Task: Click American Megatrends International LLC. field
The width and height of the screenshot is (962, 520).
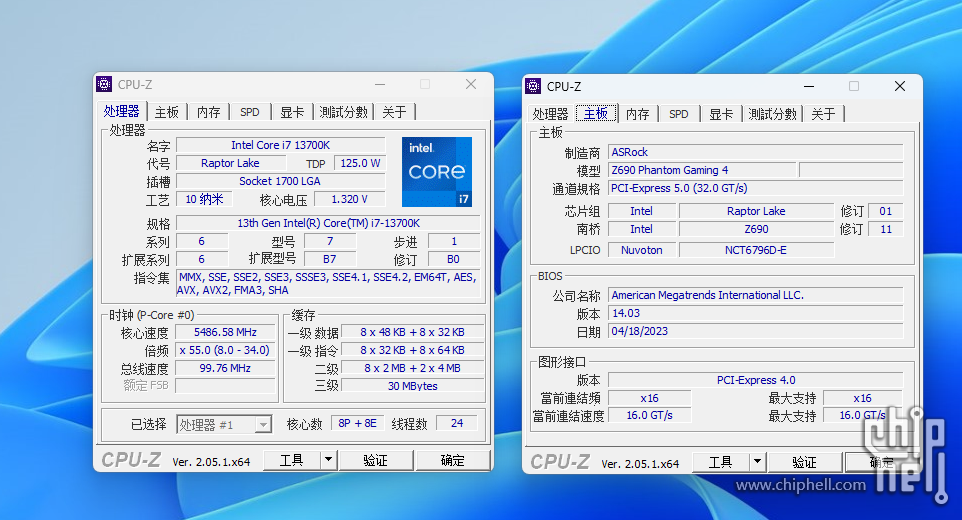Action: (756, 295)
